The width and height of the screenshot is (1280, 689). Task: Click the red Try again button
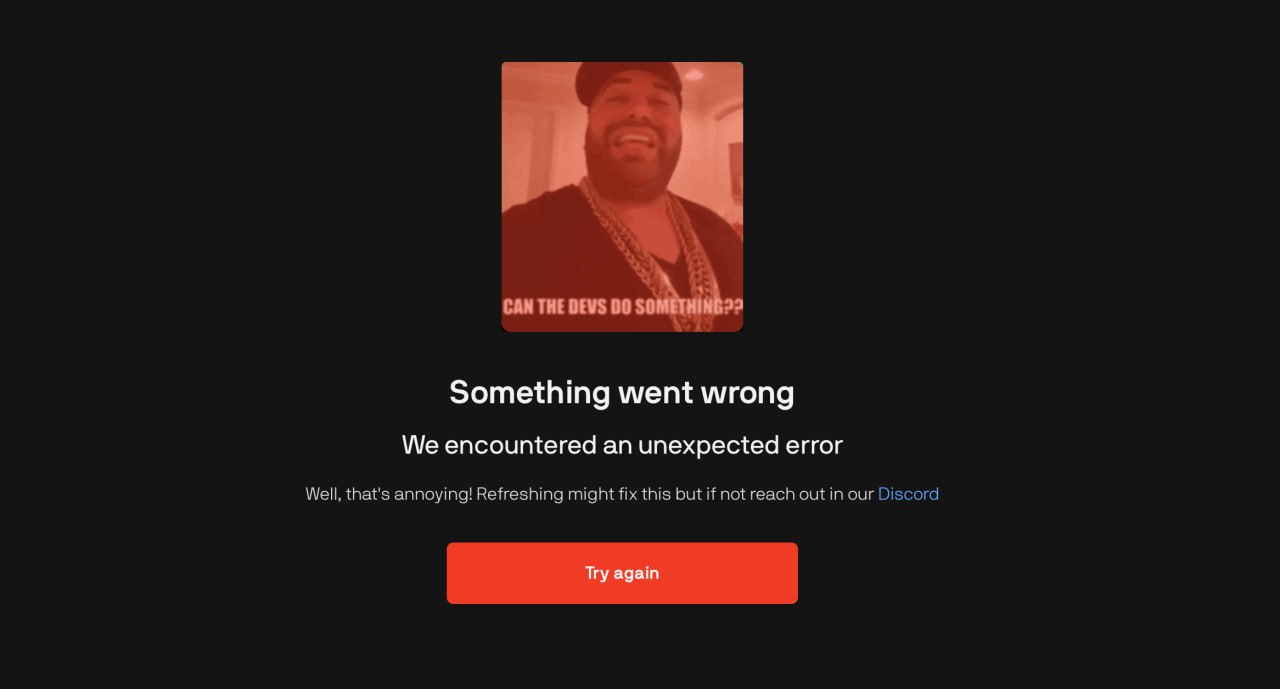point(622,573)
